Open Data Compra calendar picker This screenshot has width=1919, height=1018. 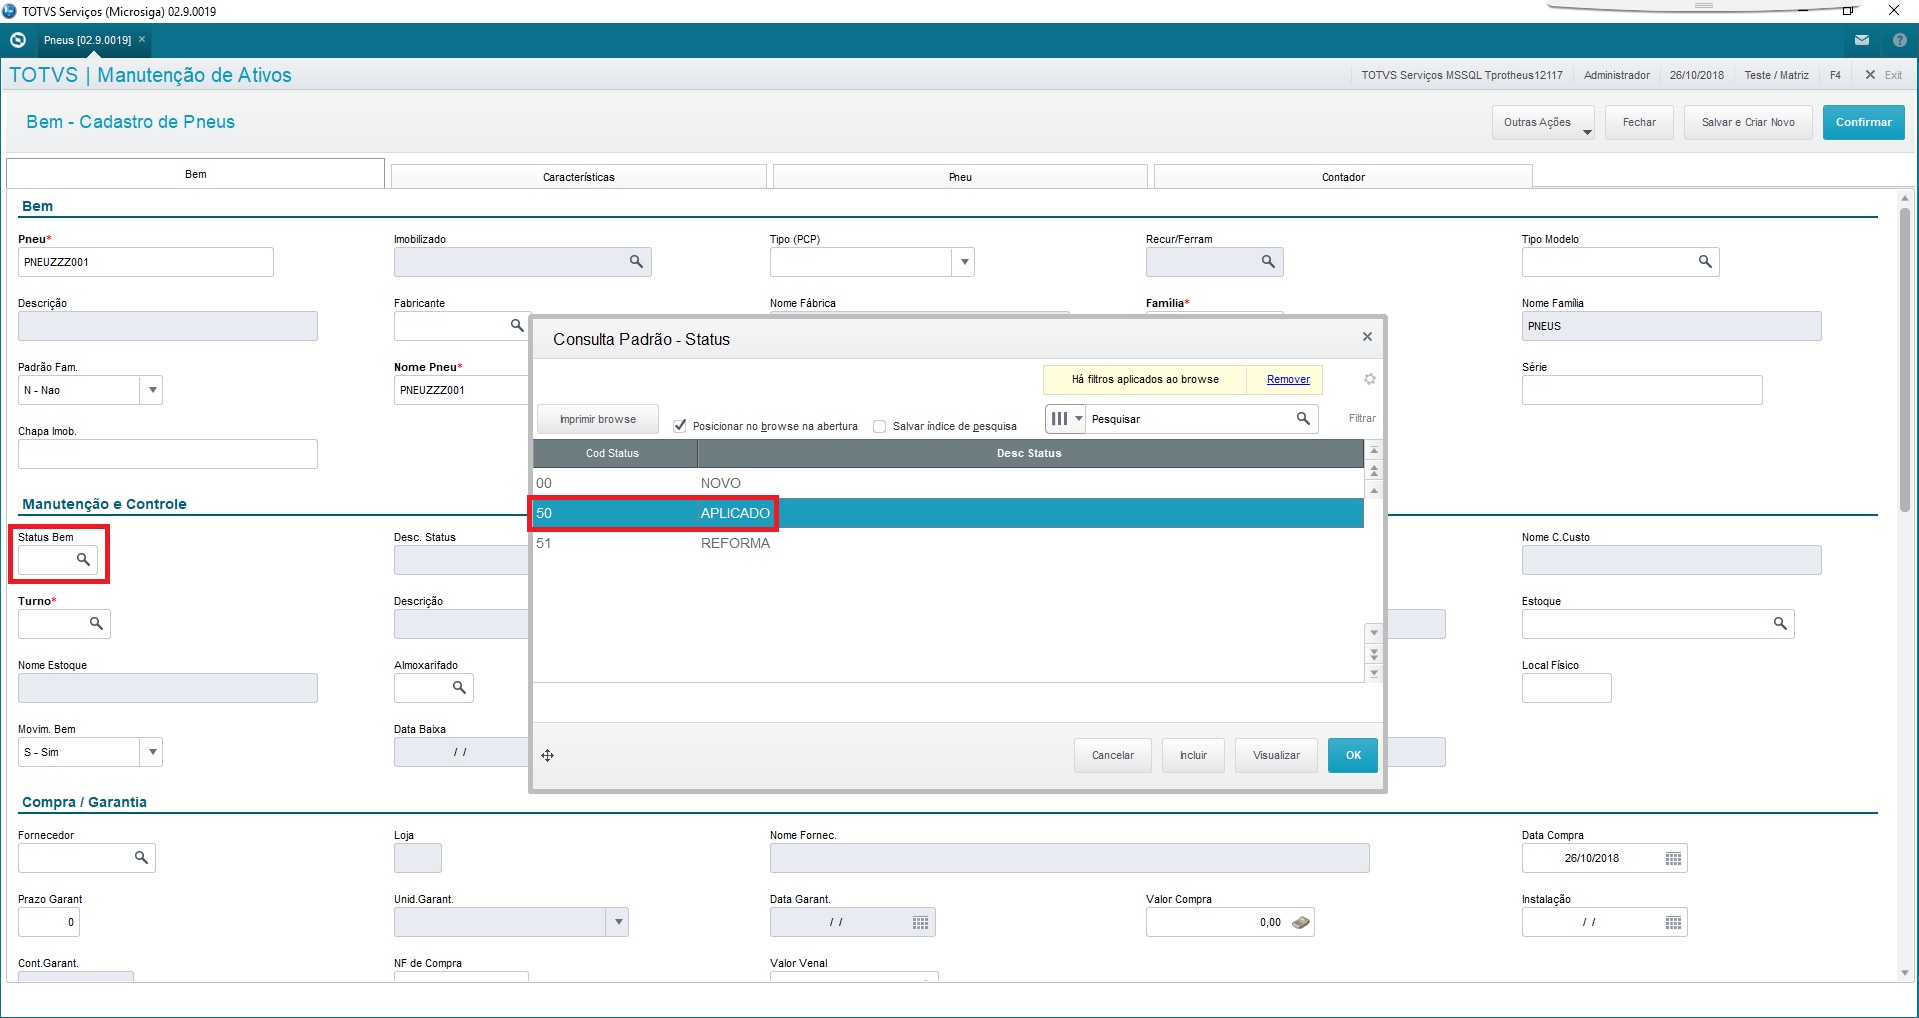pyautogui.click(x=1673, y=859)
